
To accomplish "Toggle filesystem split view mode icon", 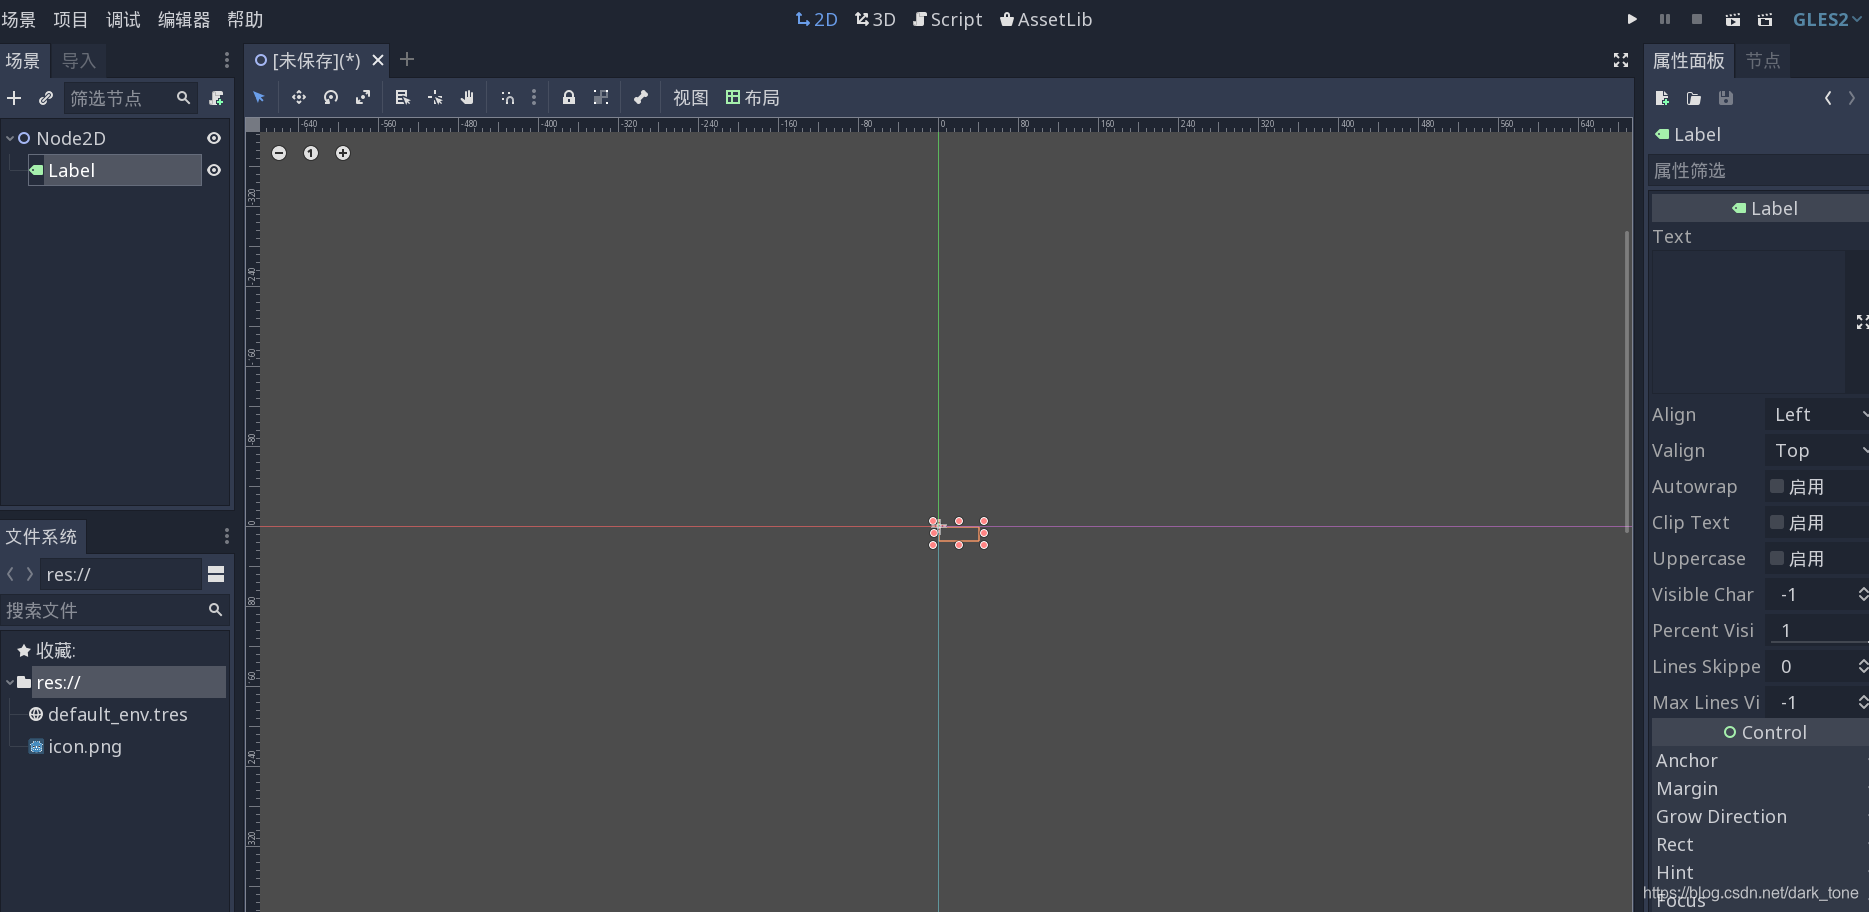I will coord(216,574).
